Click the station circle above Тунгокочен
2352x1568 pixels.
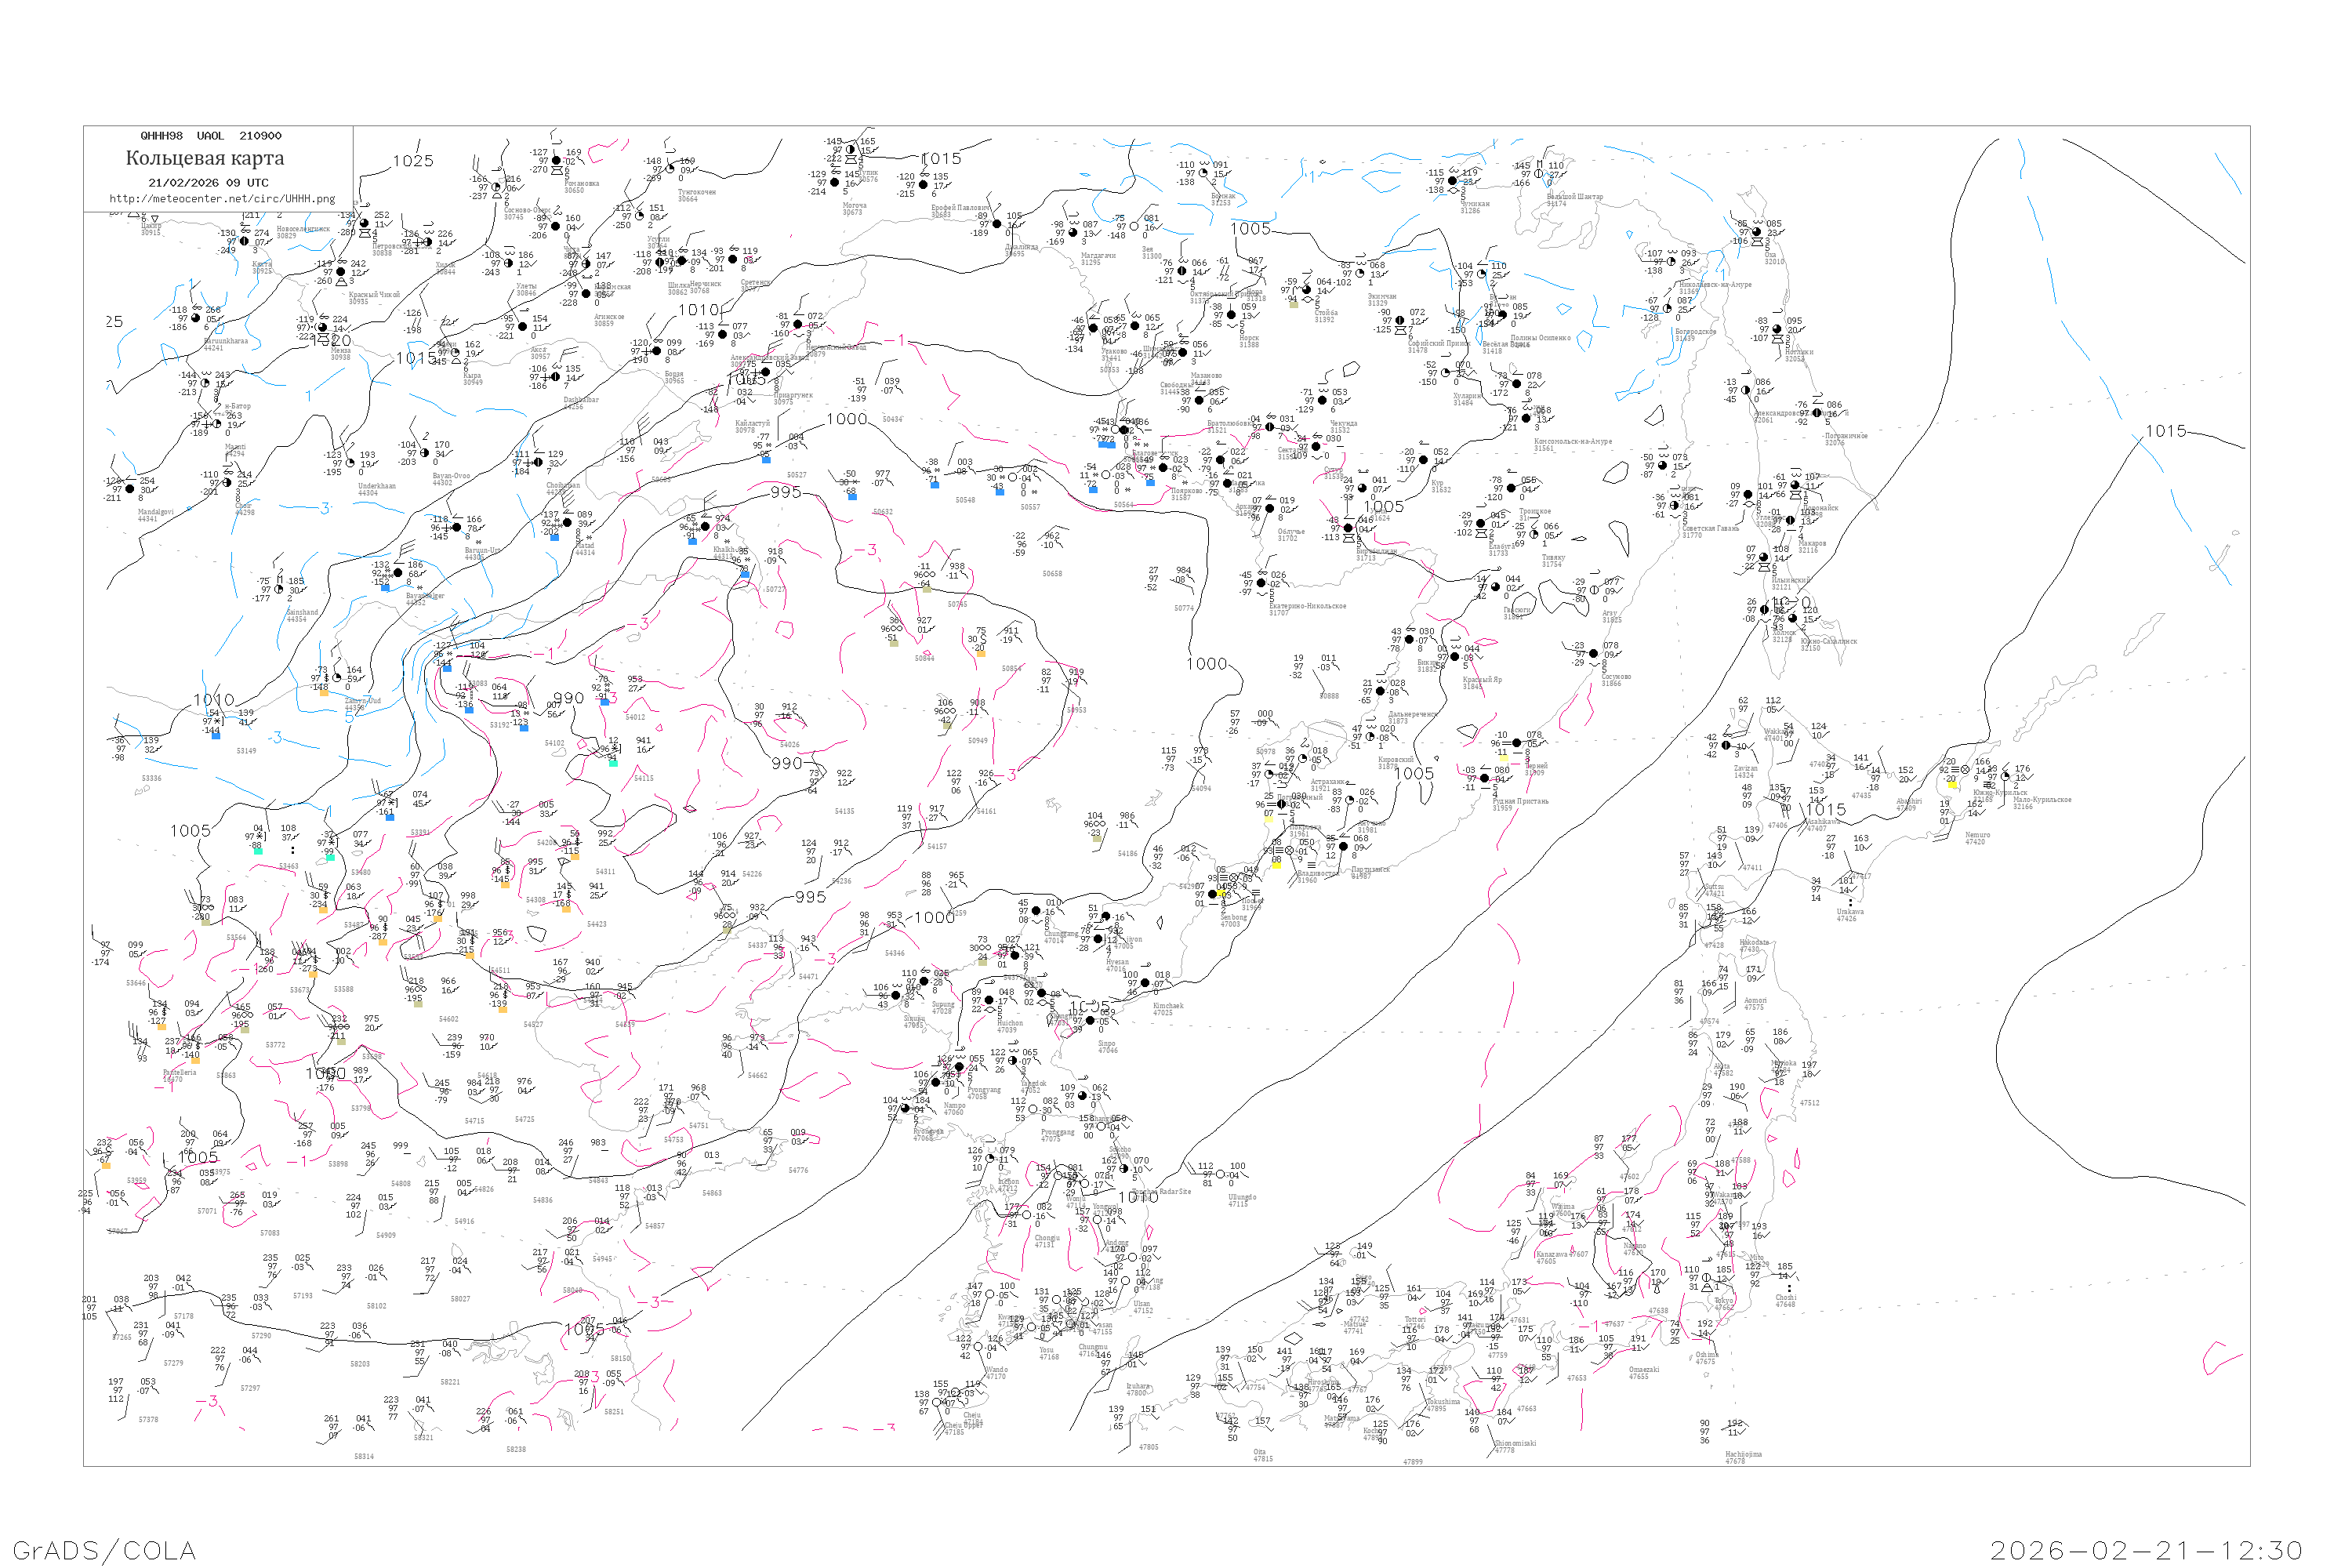point(670,169)
